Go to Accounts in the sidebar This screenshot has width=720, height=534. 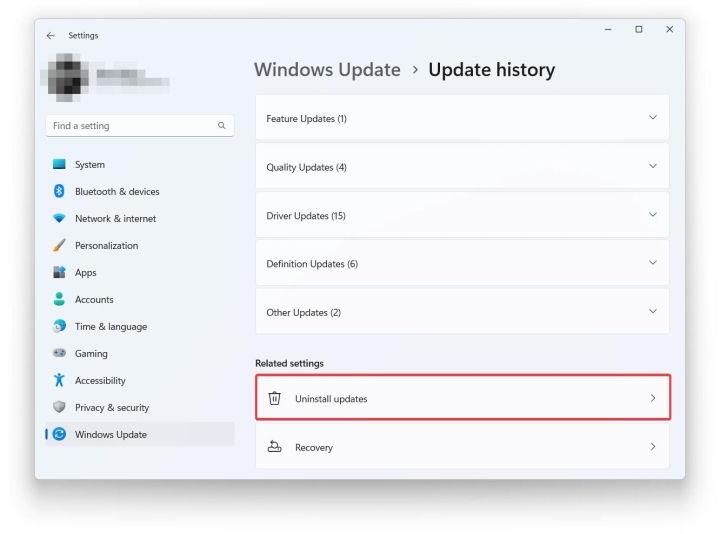pyautogui.click(x=94, y=300)
